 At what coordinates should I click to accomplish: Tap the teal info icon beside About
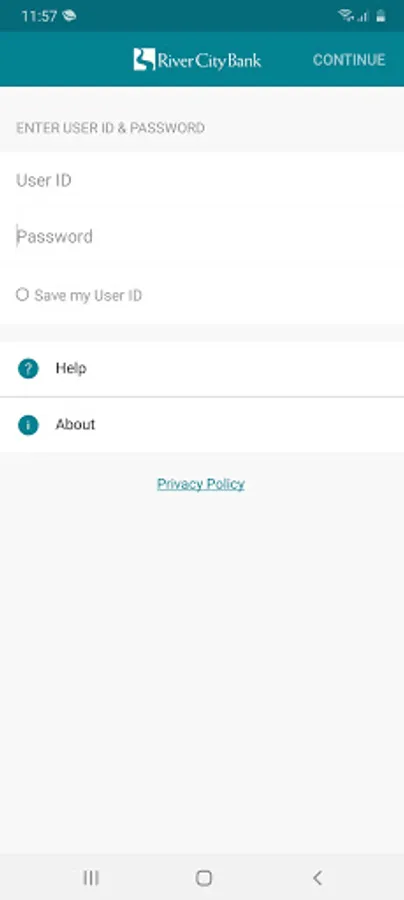coord(28,425)
